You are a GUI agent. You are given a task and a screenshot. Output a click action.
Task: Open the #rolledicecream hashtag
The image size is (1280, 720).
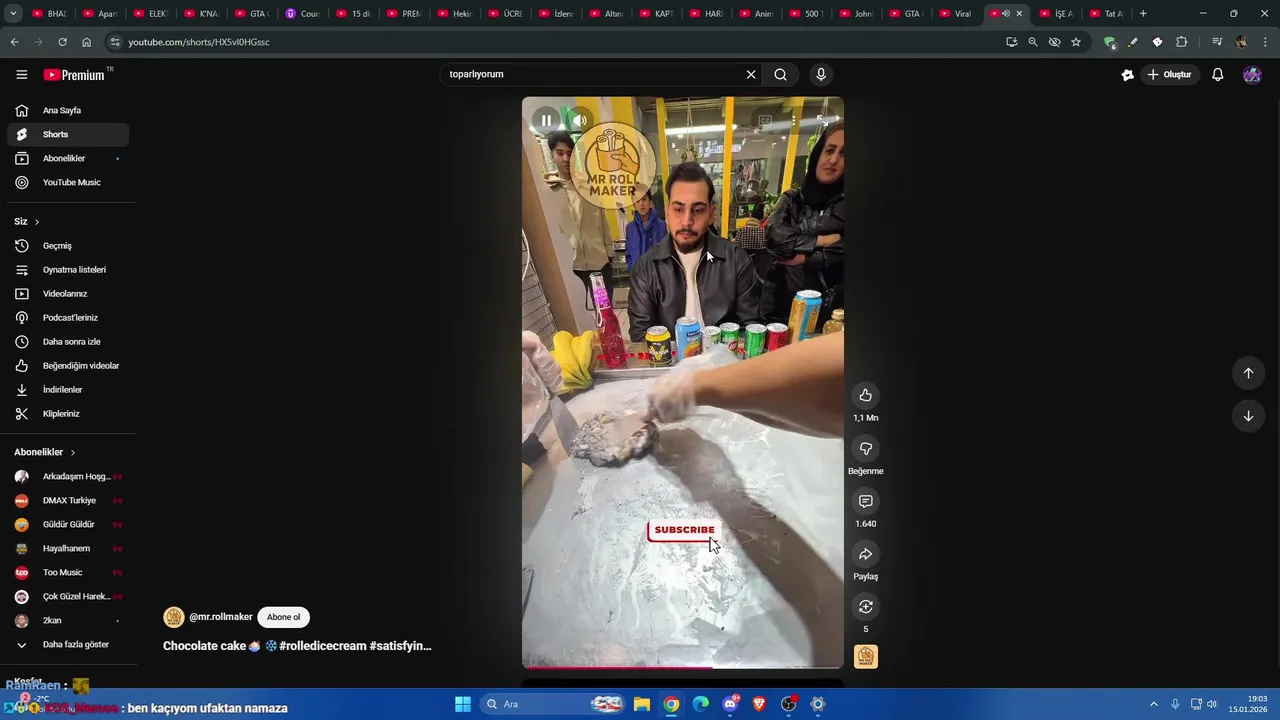[x=323, y=646]
